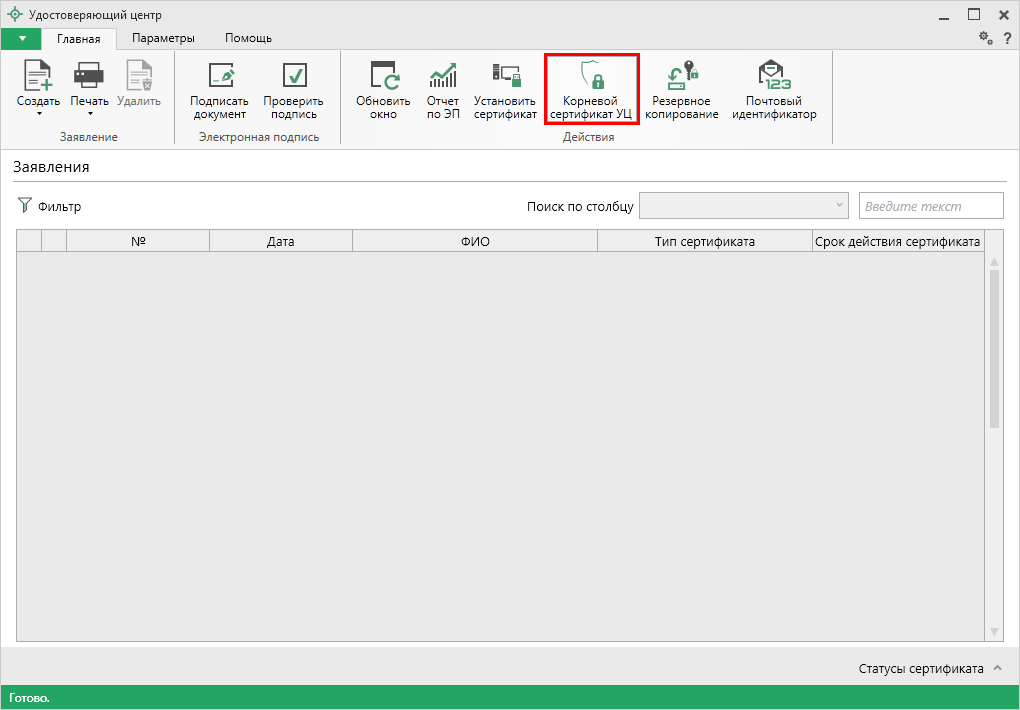The height and width of the screenshot is (710, 1020).
Task: Sort by the ФИО column header
Action: tap(475, 241)
